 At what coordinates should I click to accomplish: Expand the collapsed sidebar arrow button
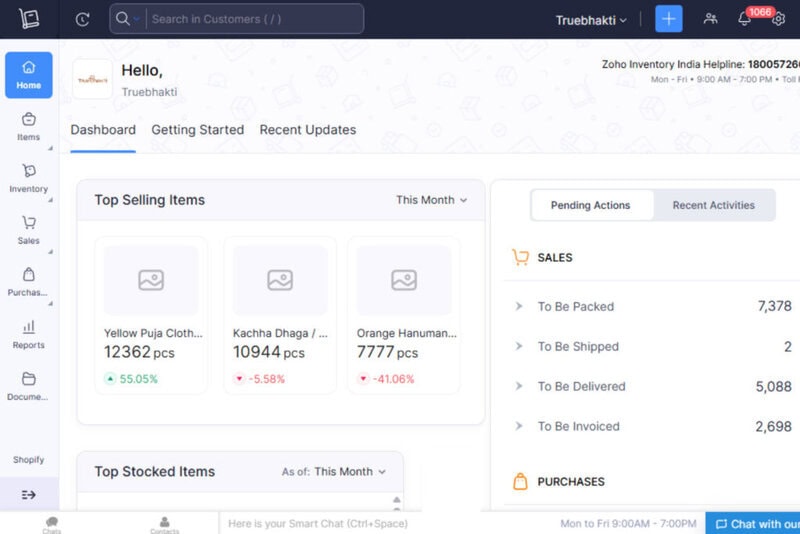click(29, 495)
